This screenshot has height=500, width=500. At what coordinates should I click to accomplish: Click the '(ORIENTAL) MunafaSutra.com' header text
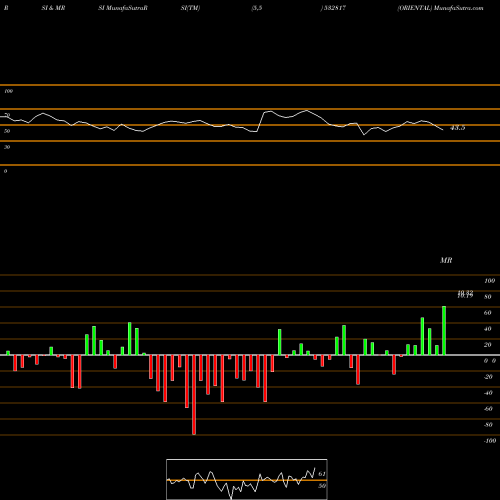(x=440, y=8)
